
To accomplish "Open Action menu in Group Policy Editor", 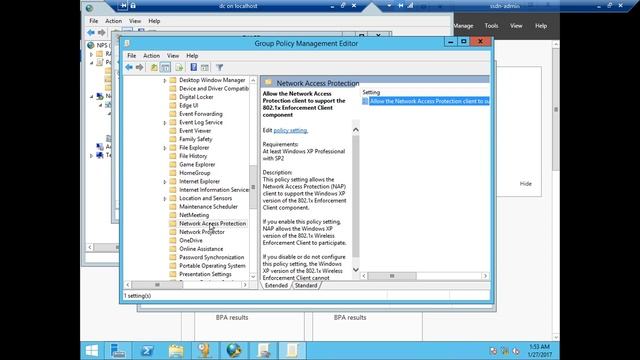I will [151, 56].
